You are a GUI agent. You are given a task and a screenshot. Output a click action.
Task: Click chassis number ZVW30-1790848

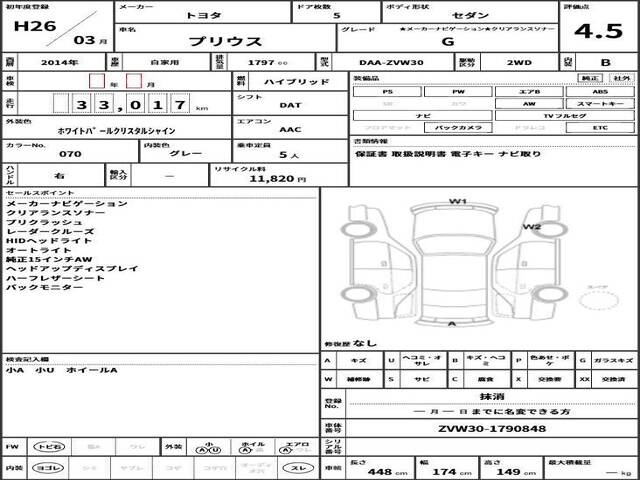pos(492,429)
